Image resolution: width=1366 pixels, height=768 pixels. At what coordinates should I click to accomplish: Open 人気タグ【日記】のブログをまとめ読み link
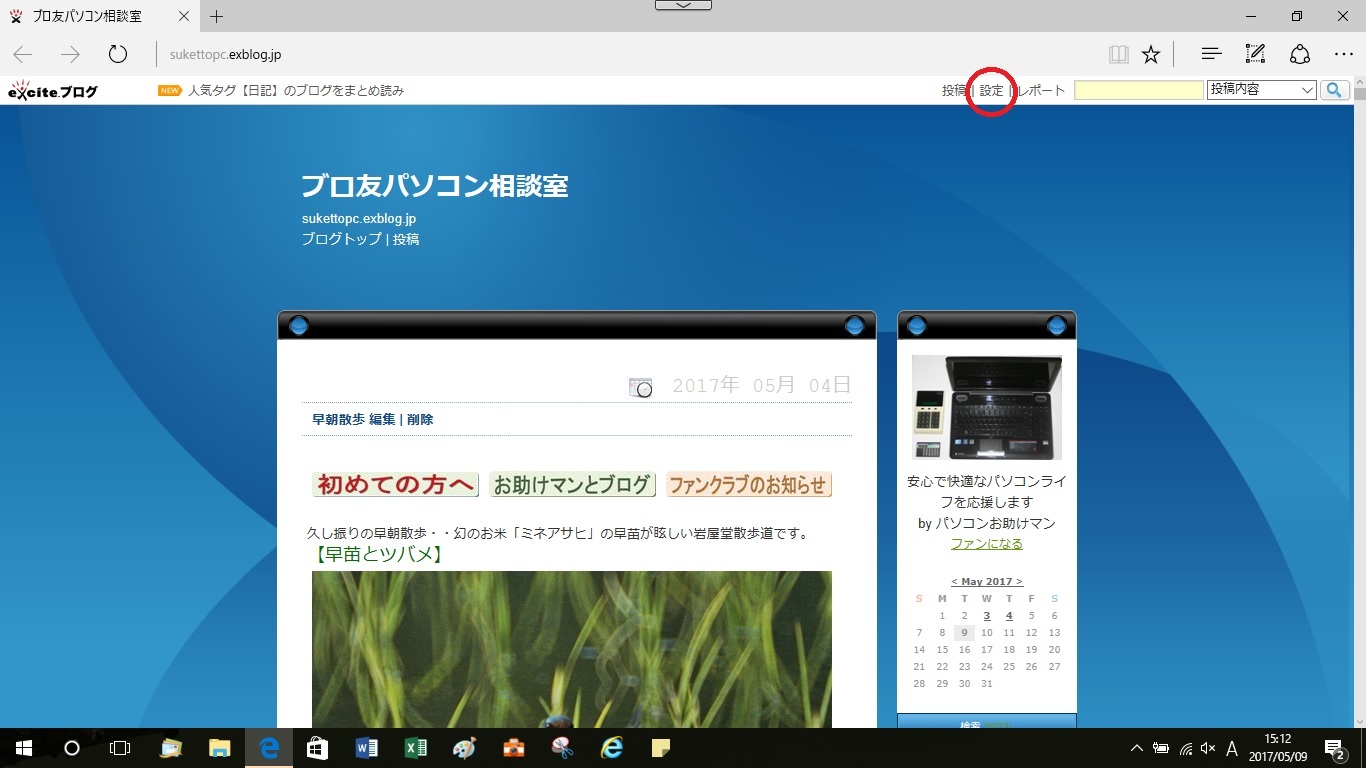tap(296, 90)
